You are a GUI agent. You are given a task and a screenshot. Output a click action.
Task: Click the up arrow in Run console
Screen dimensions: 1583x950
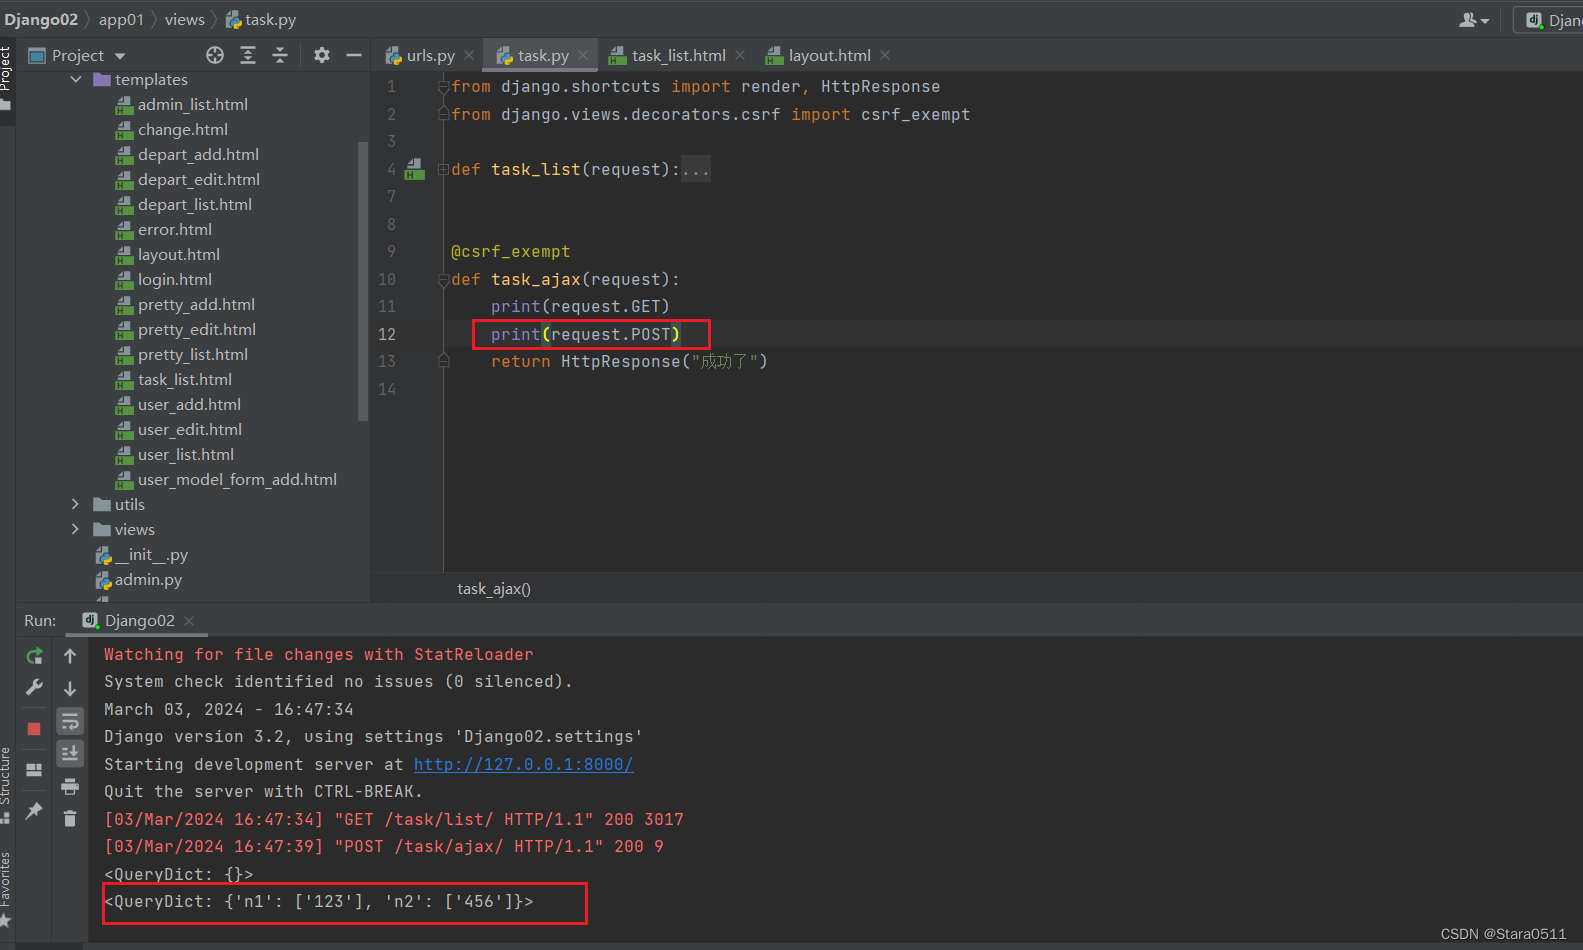(x=70, y=656)
